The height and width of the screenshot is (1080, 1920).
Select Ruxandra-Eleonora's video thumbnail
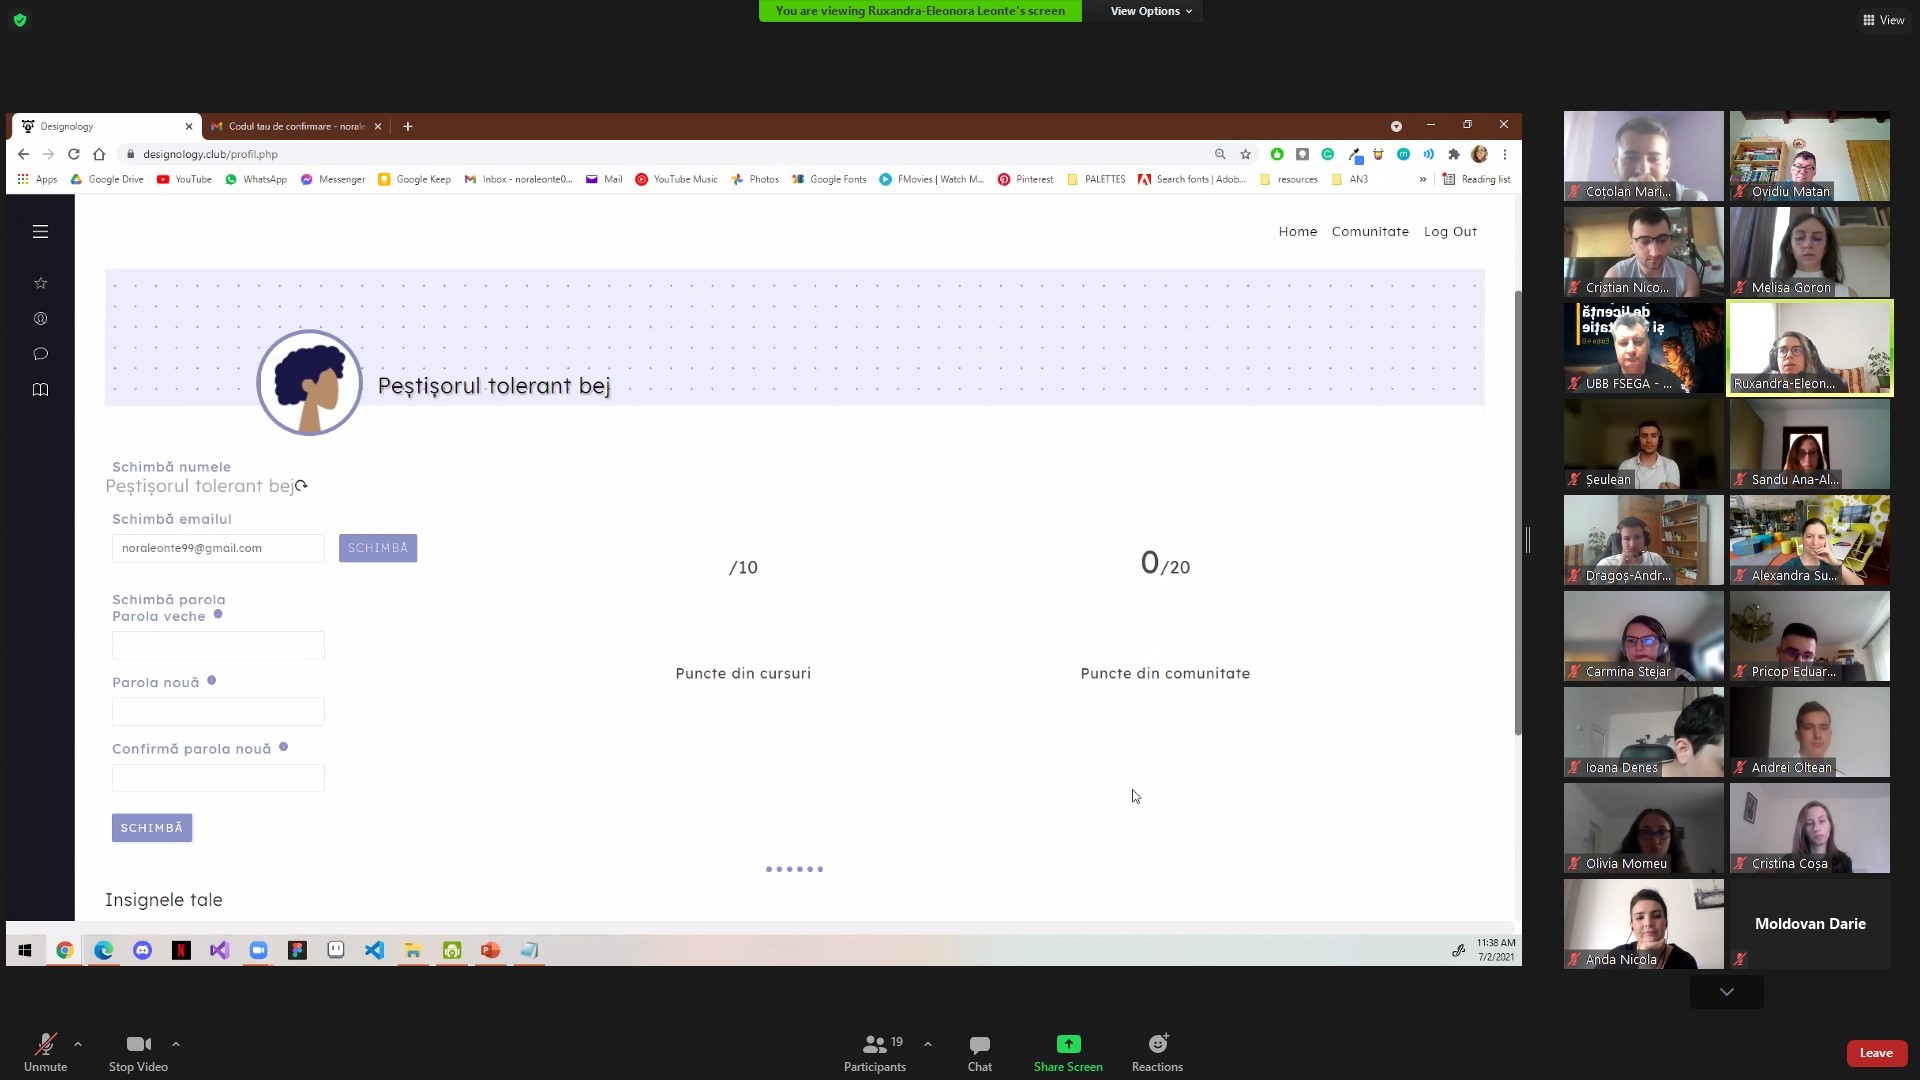(x=1809, y=347)
